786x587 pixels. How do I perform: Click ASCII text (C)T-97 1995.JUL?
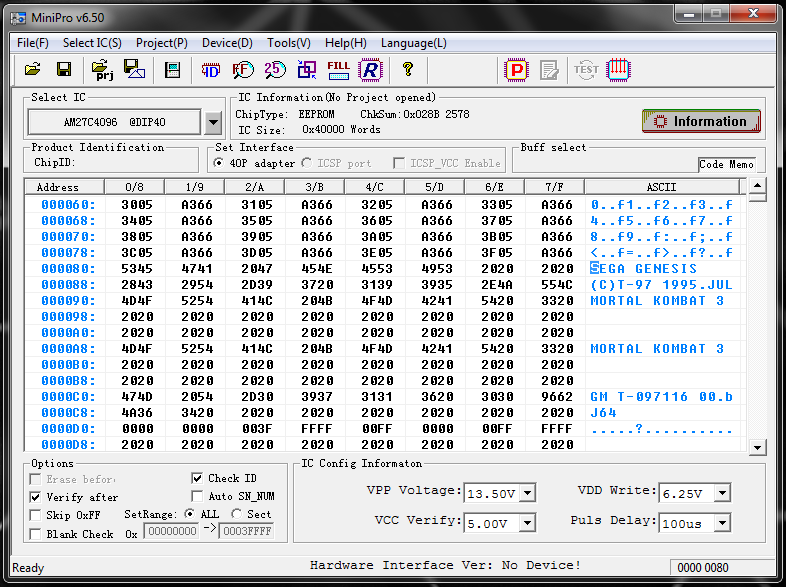(x=661, y=285)
